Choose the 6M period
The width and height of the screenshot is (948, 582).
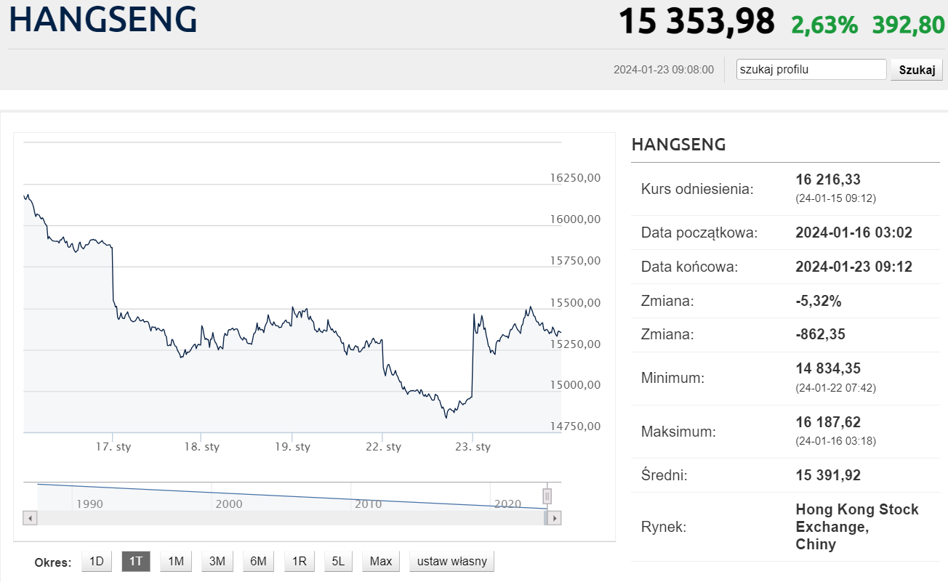coord(258,561)
